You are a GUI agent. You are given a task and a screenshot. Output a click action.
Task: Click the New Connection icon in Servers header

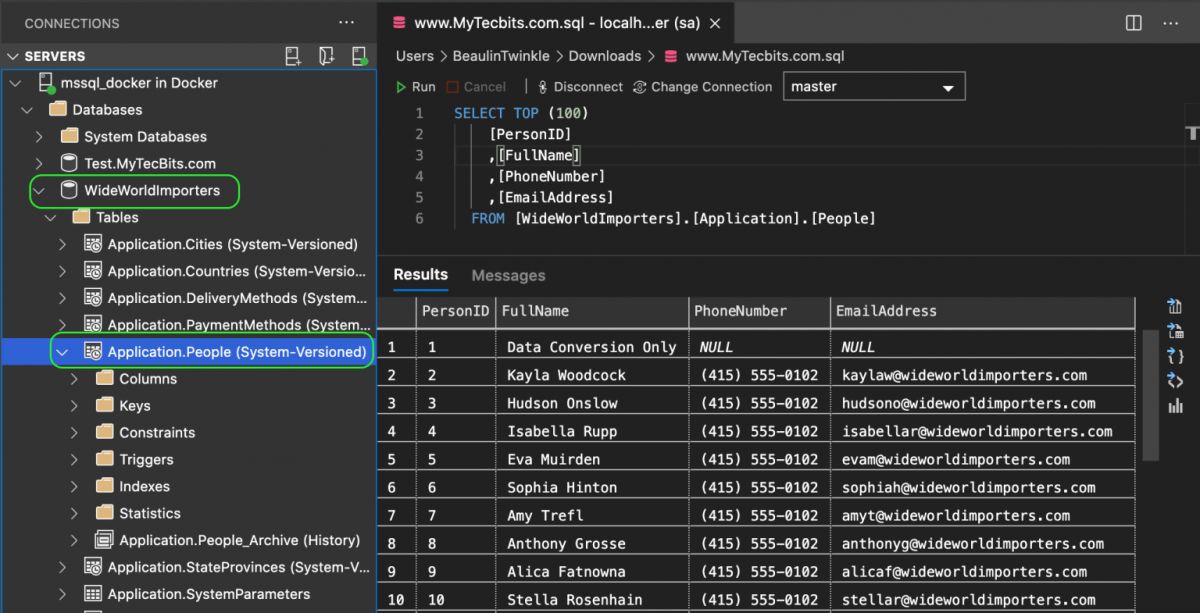point(293,56)
